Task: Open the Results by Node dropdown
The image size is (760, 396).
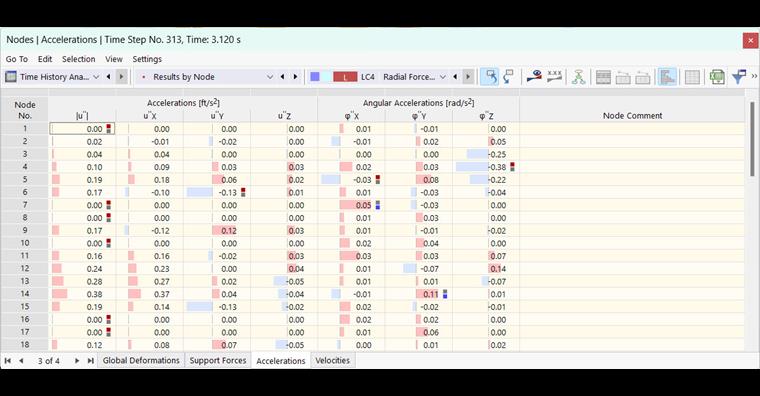Action: [270, 77]
